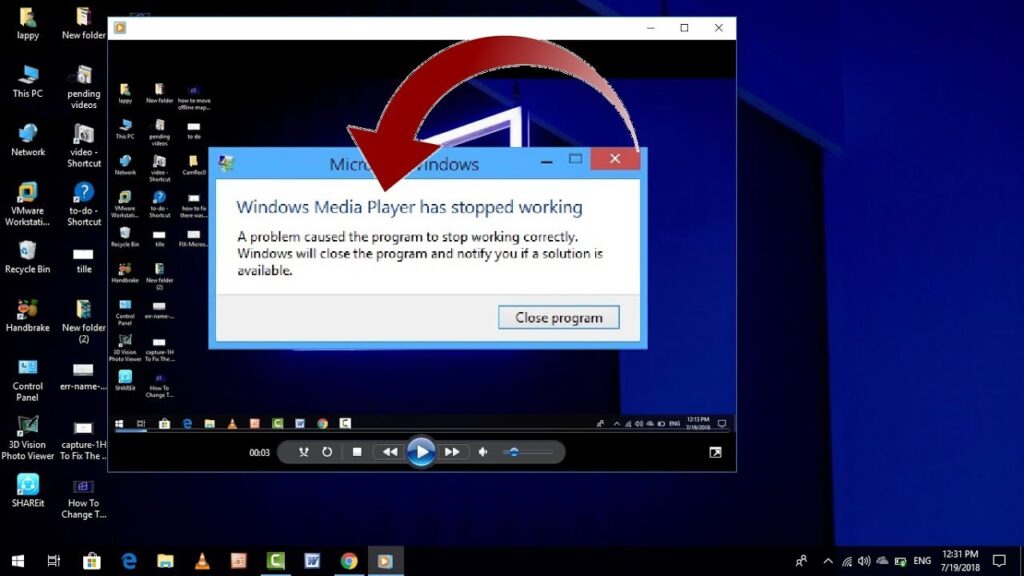Open VLC media player from the main taskbar
Screen dimensions: 1024x576
(202, 561)
